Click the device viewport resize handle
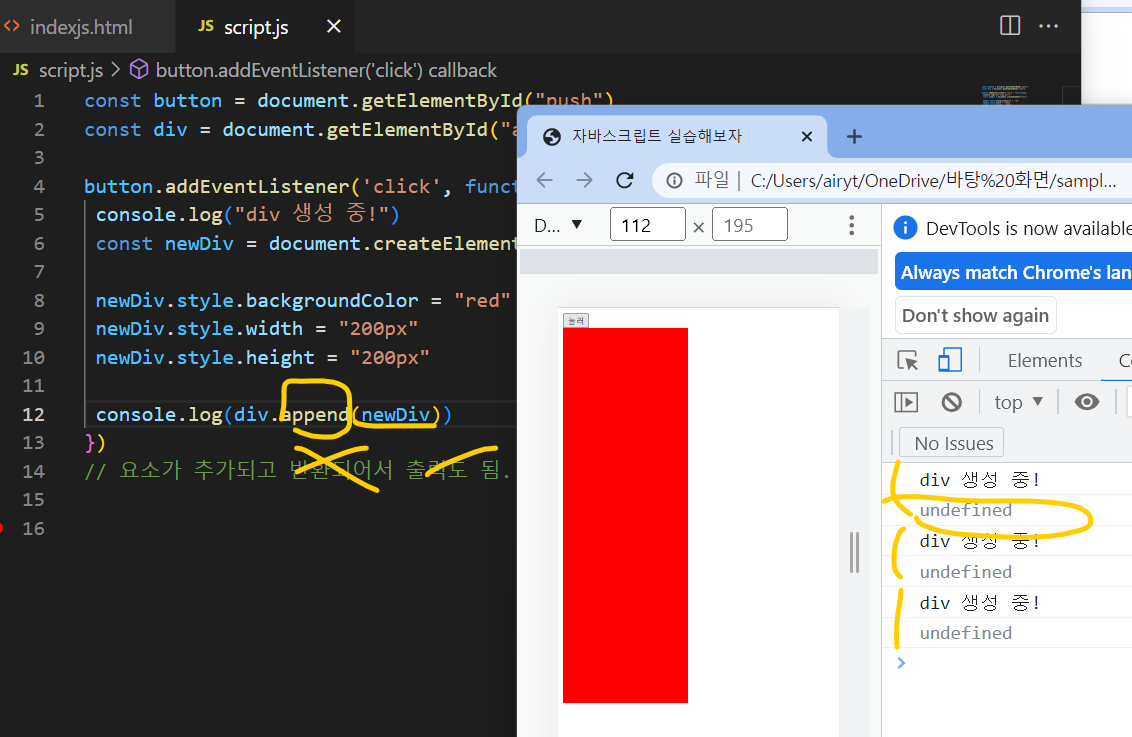This screenshot has width=1132, height=737. click(855, 552)
